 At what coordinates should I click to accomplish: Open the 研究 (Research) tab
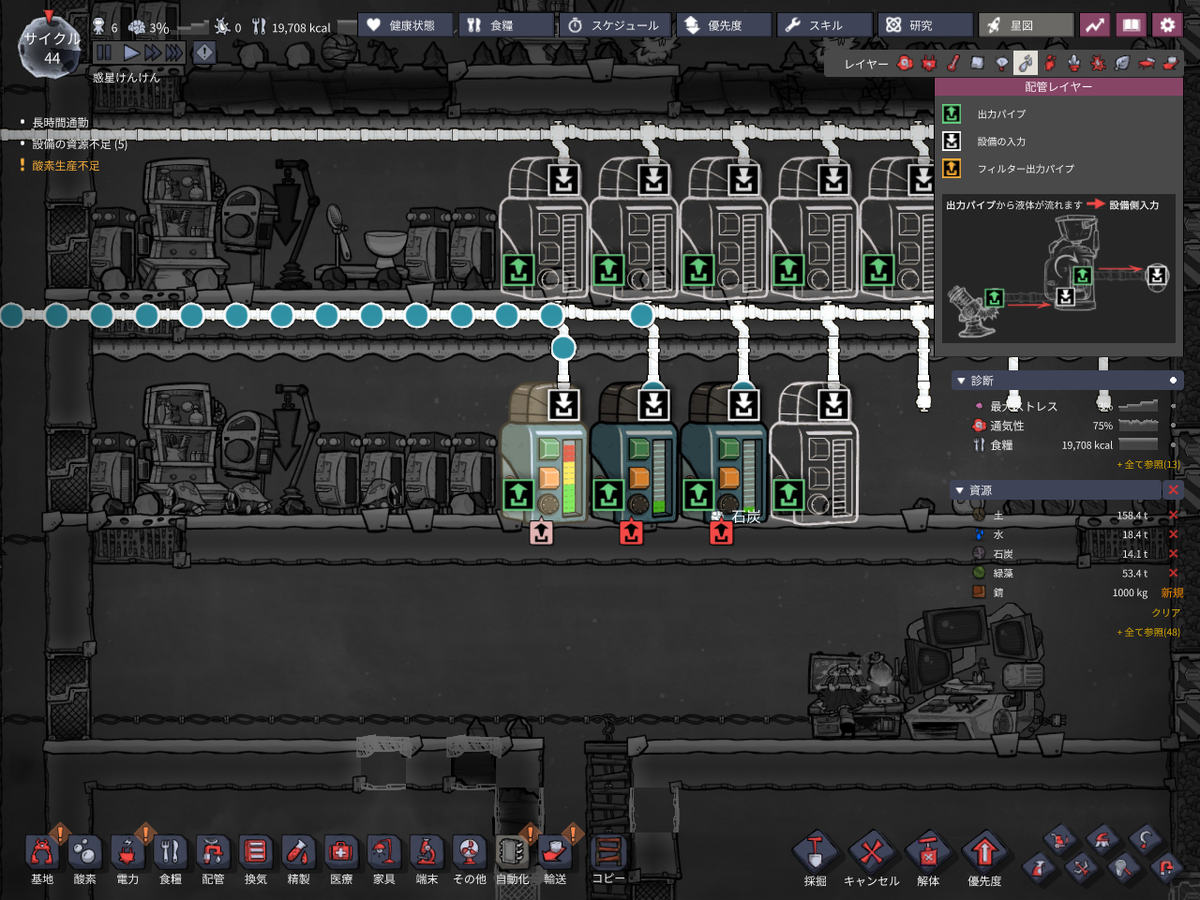point(925,25)
